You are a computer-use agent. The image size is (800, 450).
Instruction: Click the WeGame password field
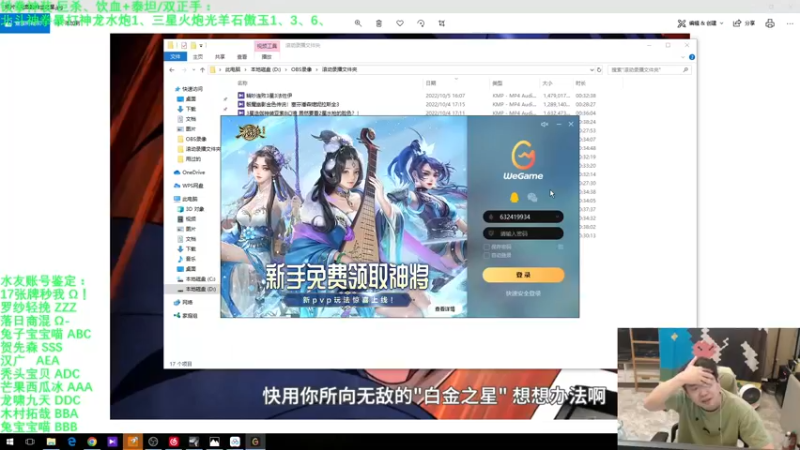click(523, 233)
